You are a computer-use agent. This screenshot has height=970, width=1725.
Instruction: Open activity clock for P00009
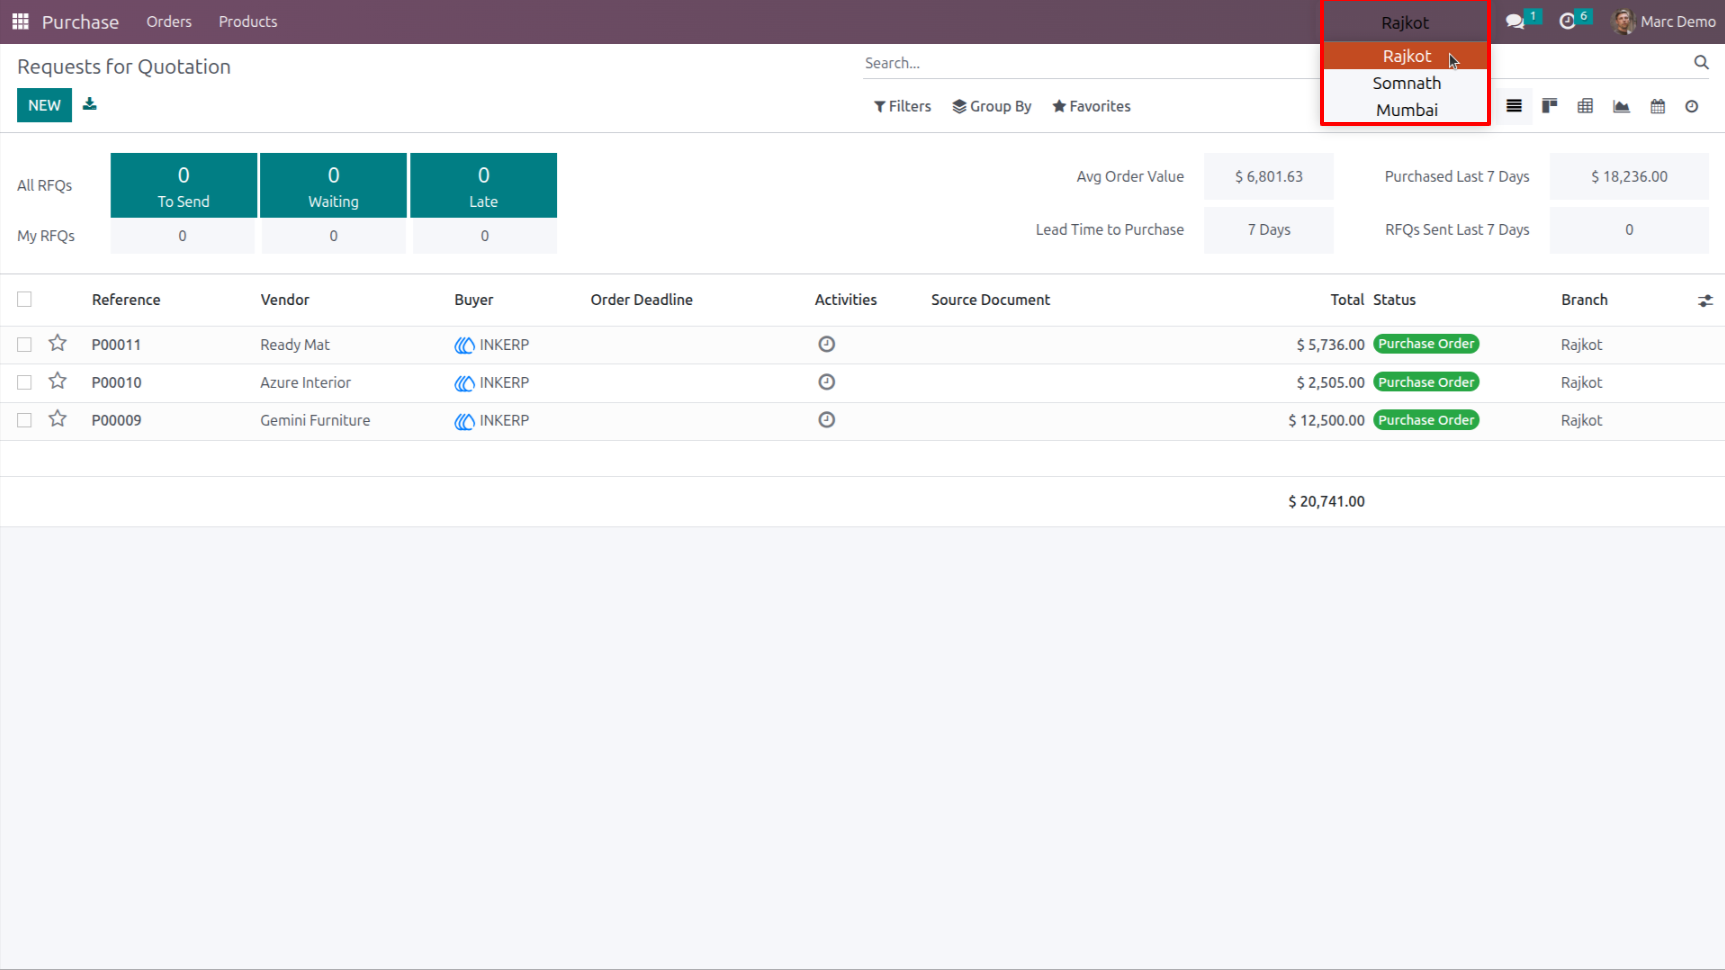click(827, 420)
